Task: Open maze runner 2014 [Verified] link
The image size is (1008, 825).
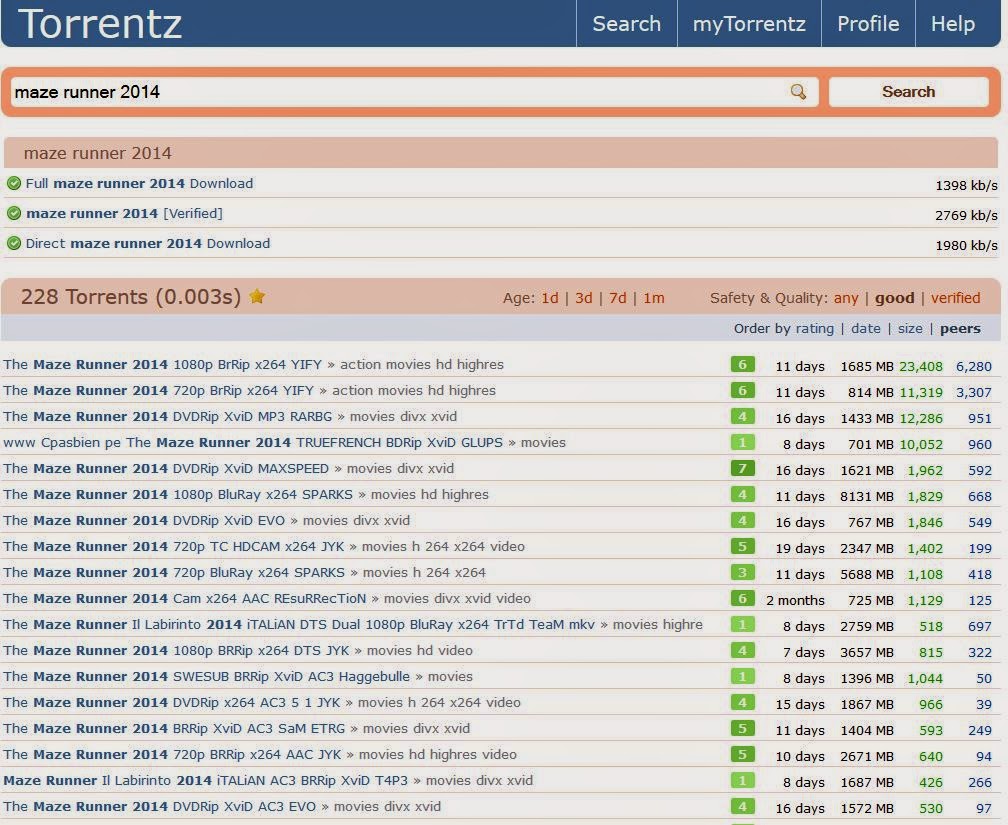Action: (x=124, y=213)
